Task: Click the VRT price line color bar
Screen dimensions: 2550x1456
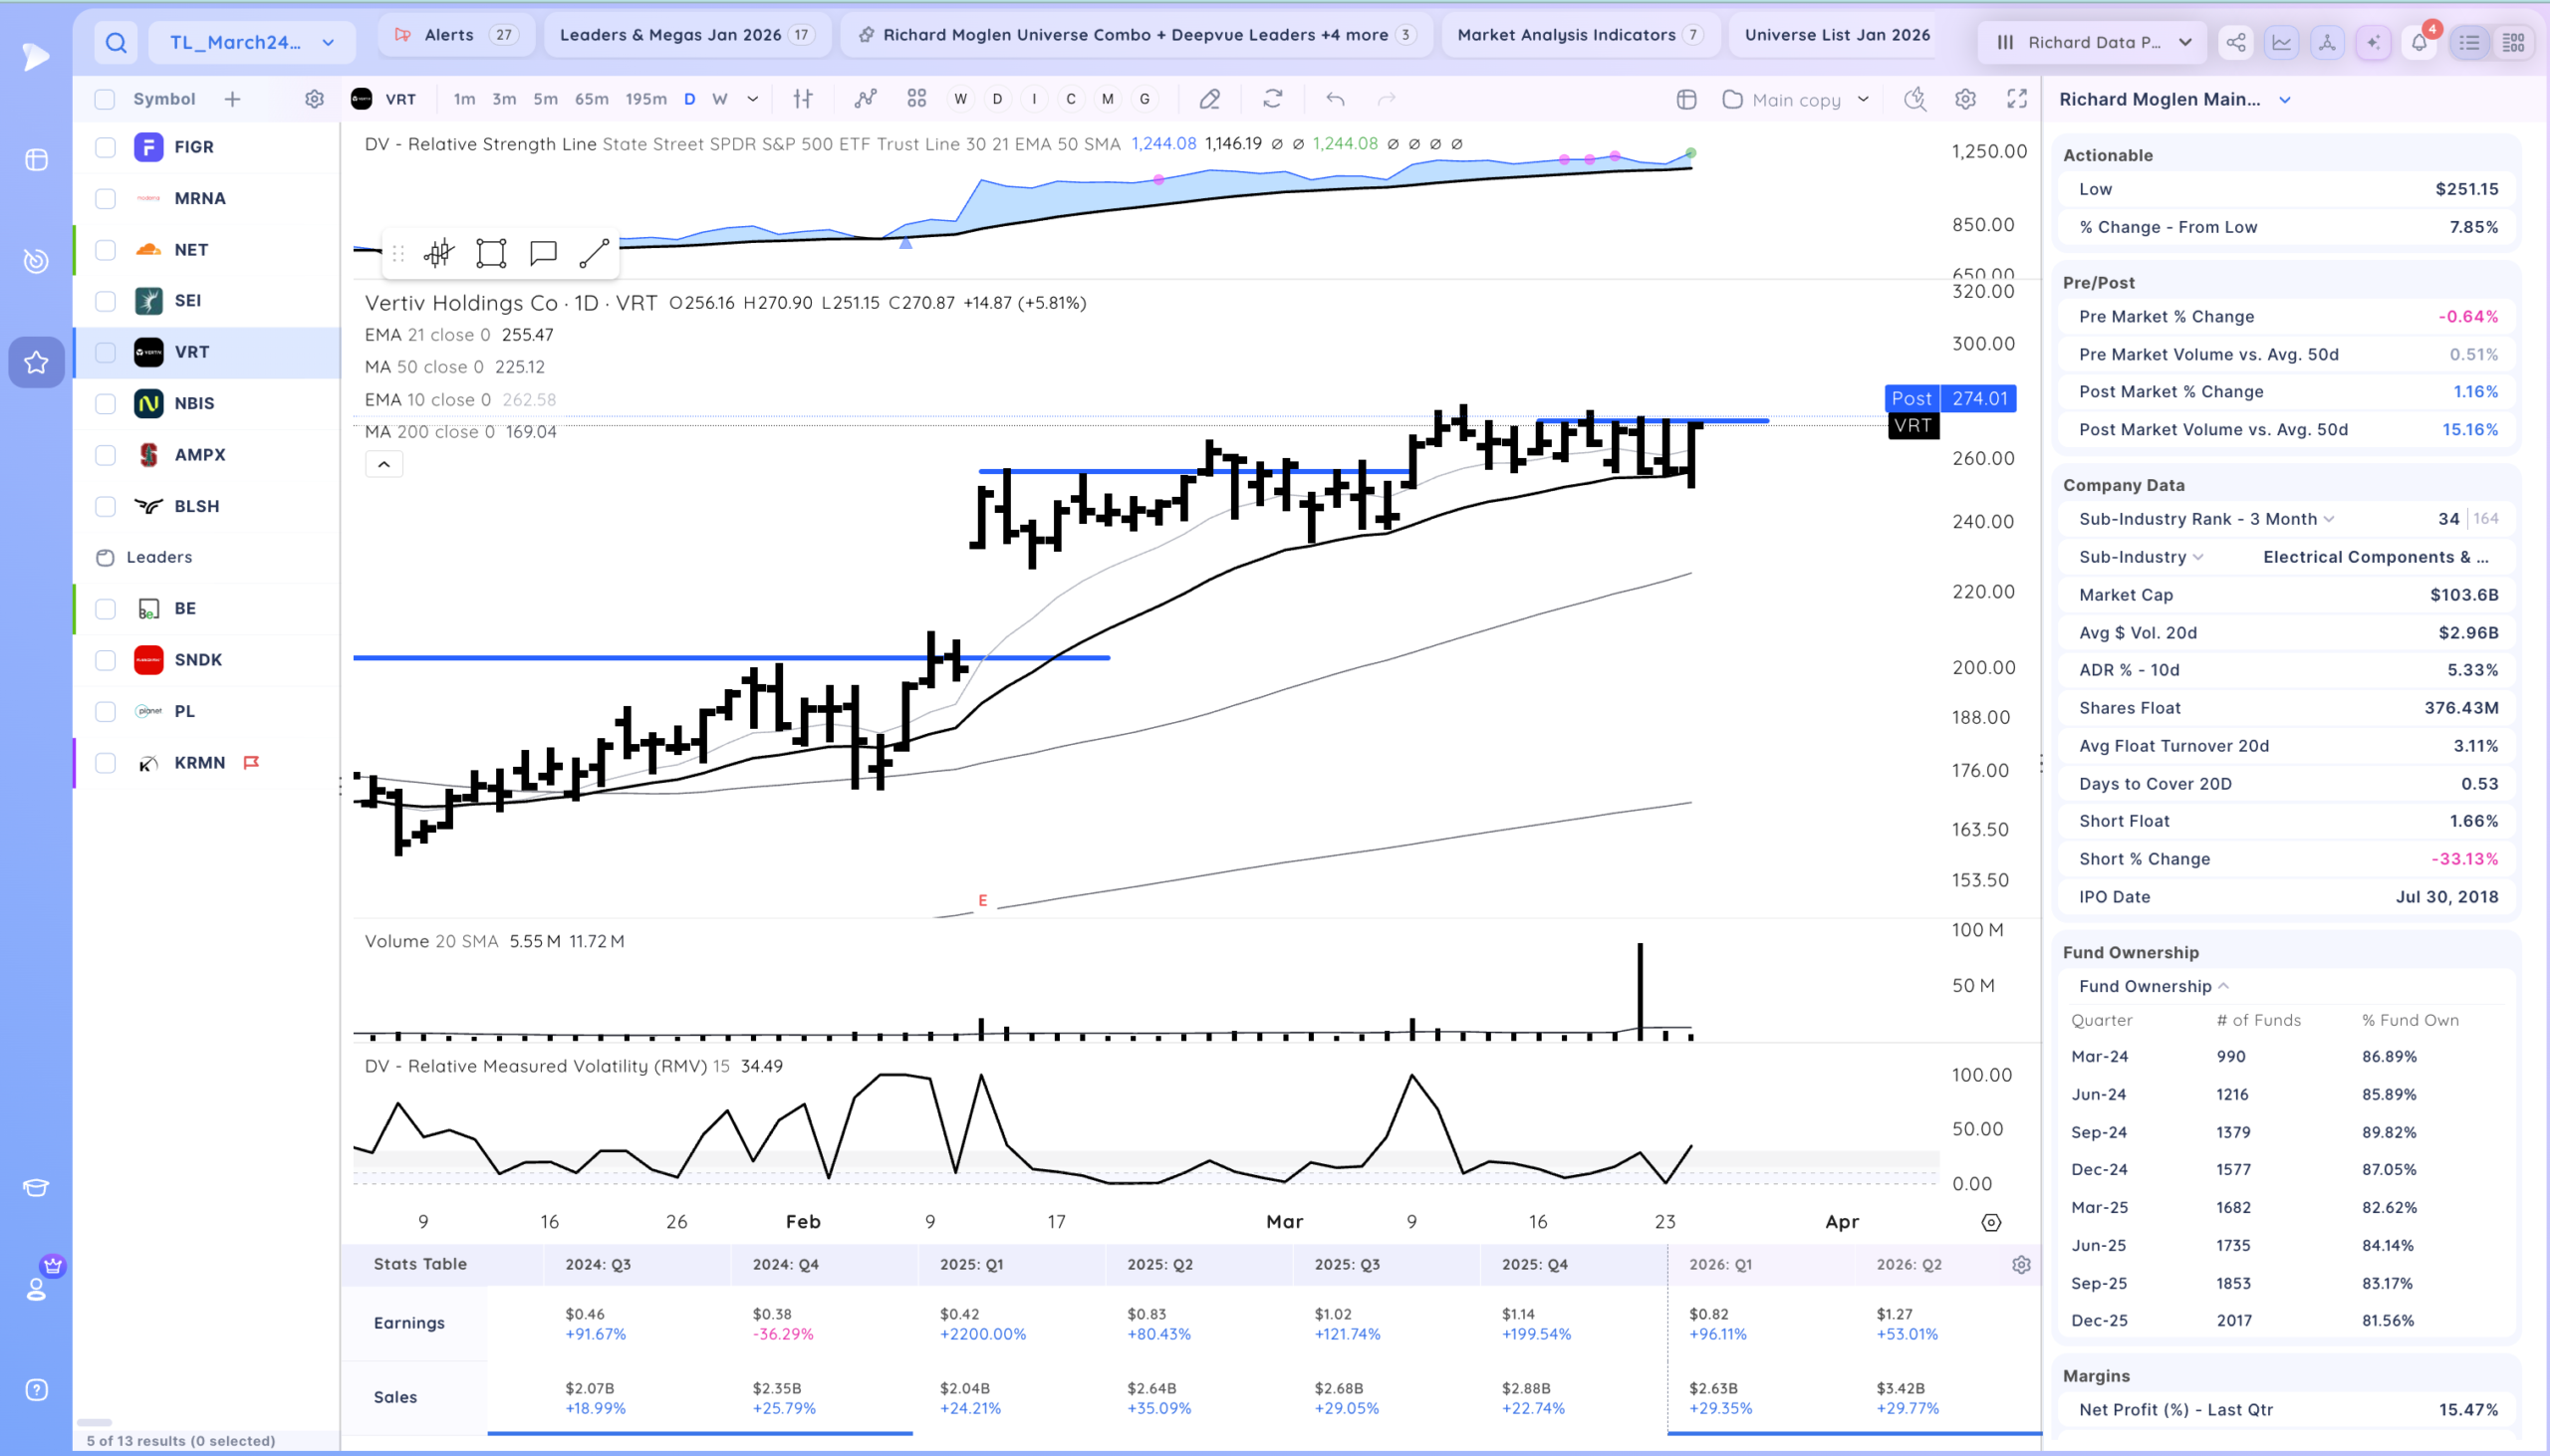Action: coord(1652,421)
